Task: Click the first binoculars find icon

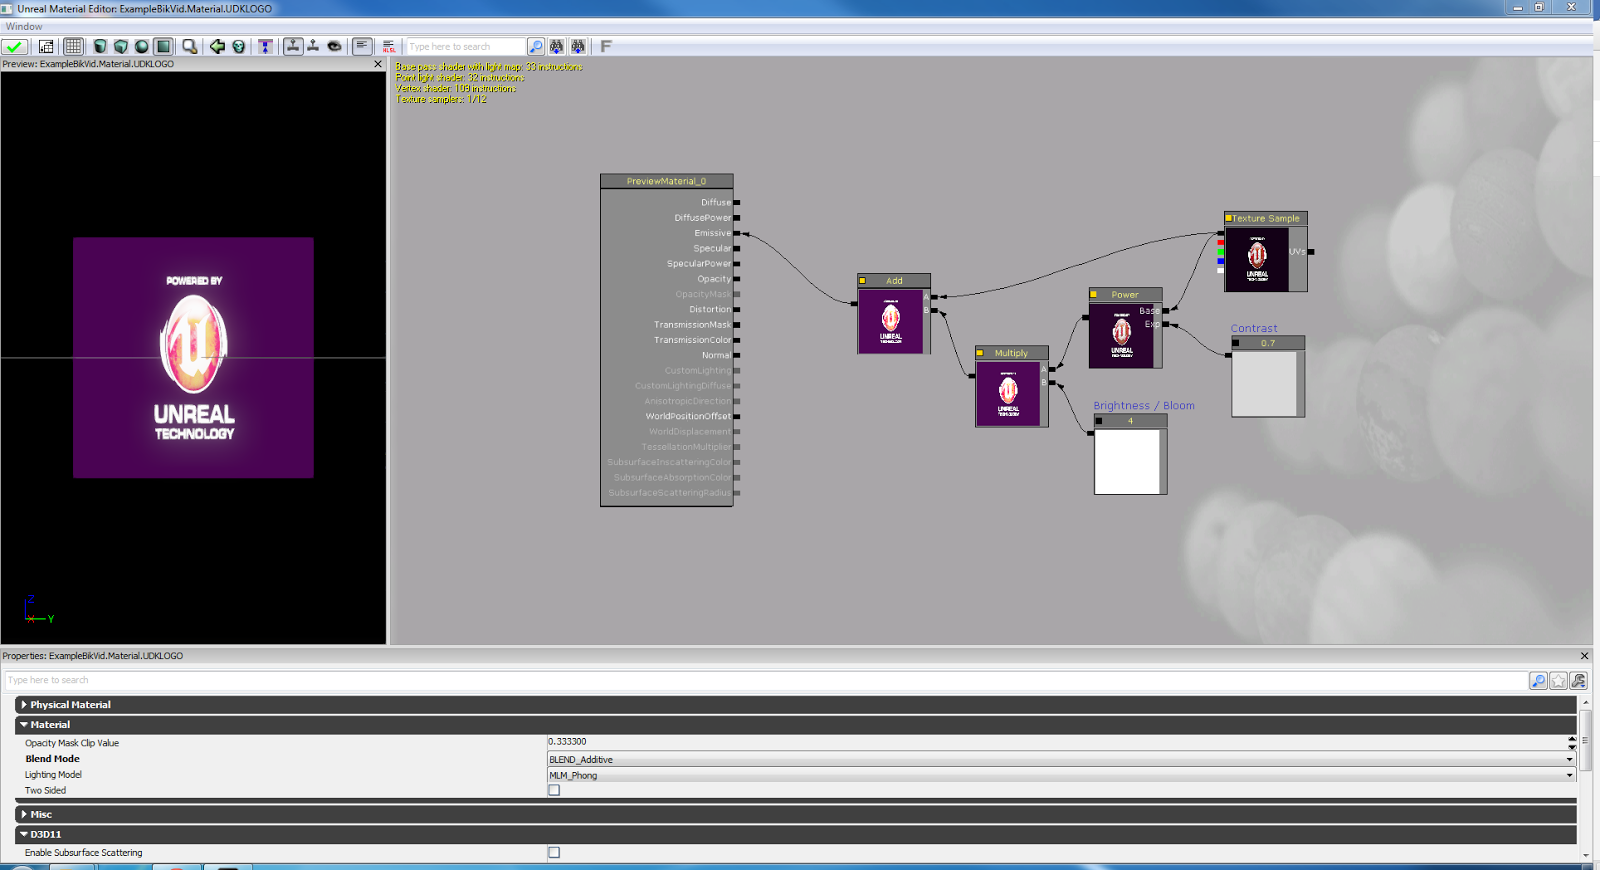Action: 557,47
